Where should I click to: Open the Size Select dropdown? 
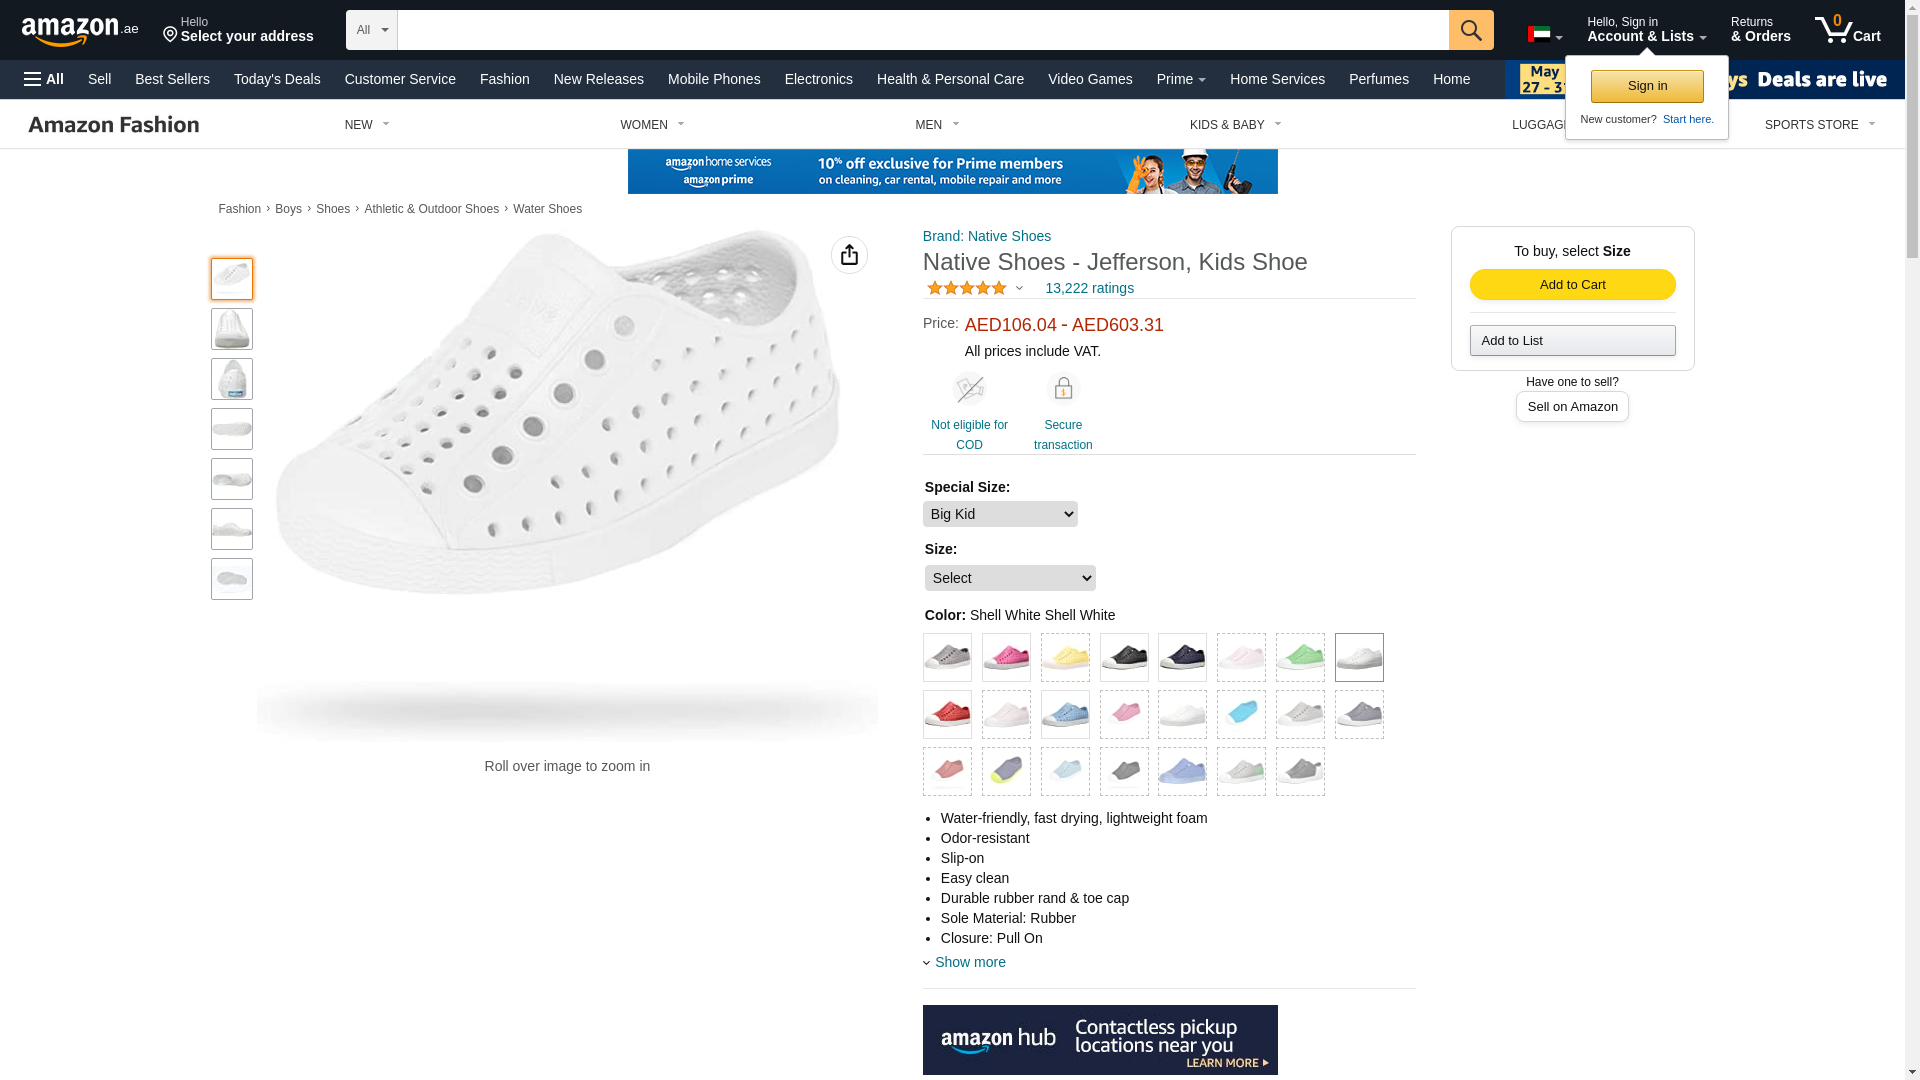coord(1010,578)
